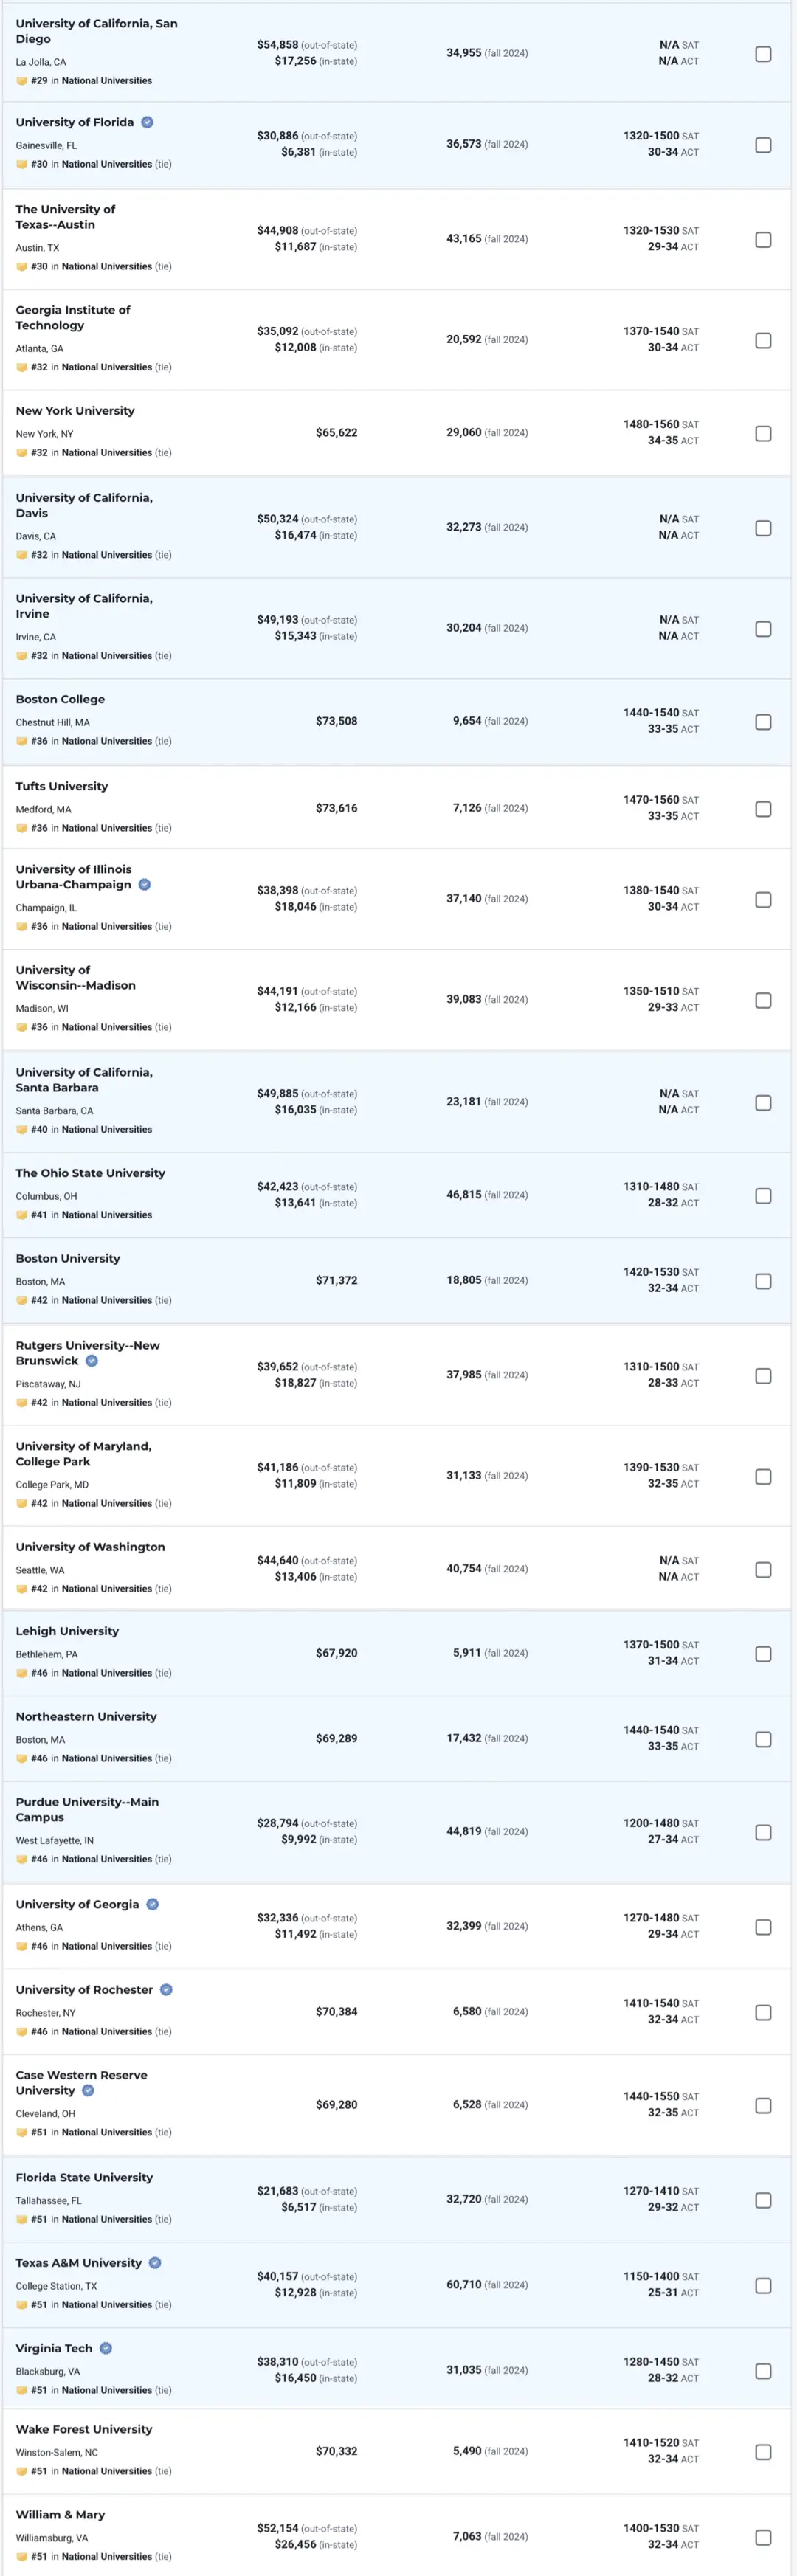This screenshot has width=797, height=2576.
Task: Select the Boston College compare checkbox
Action: [x=763, y=722]
